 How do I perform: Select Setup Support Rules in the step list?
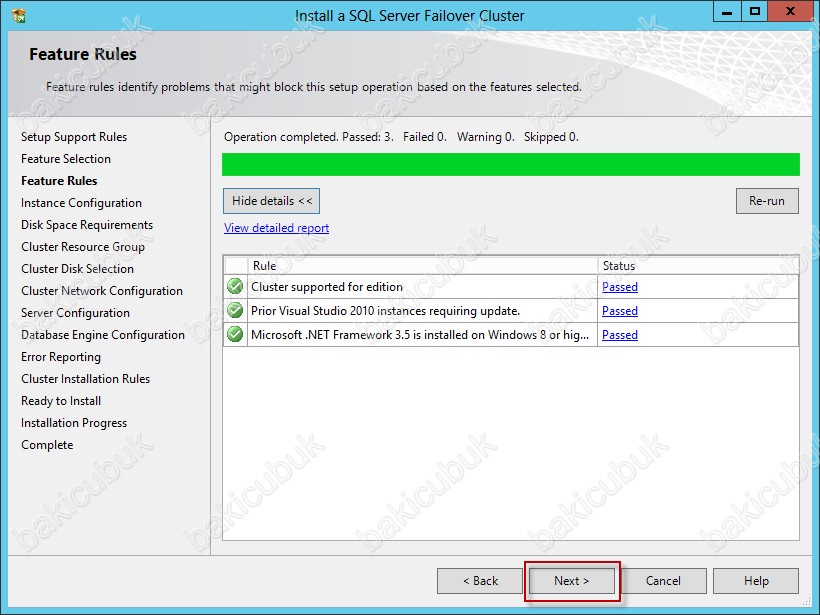[x=74, y=137]
